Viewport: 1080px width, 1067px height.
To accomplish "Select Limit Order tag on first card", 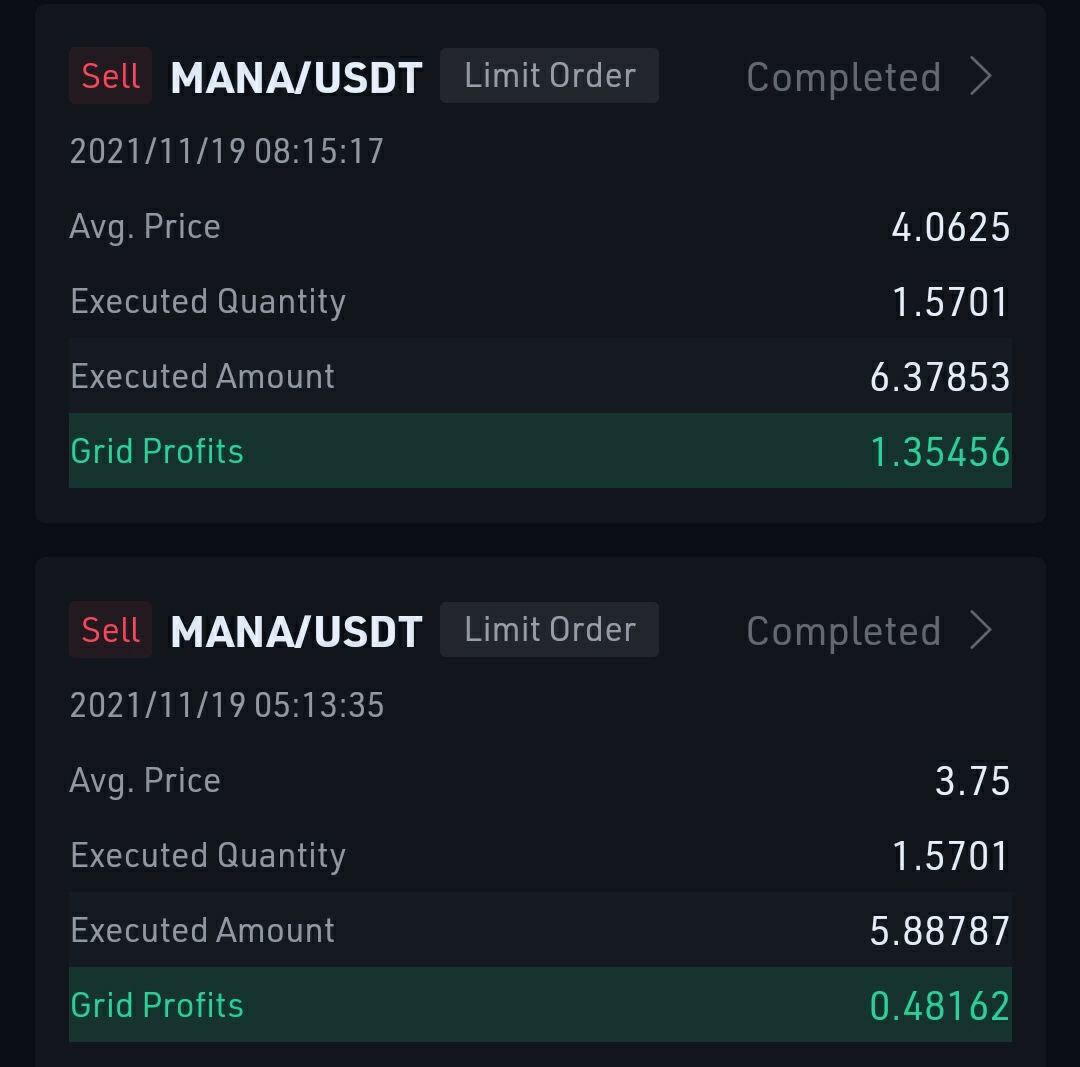I will pyautogui.click(x=549, y=76).
